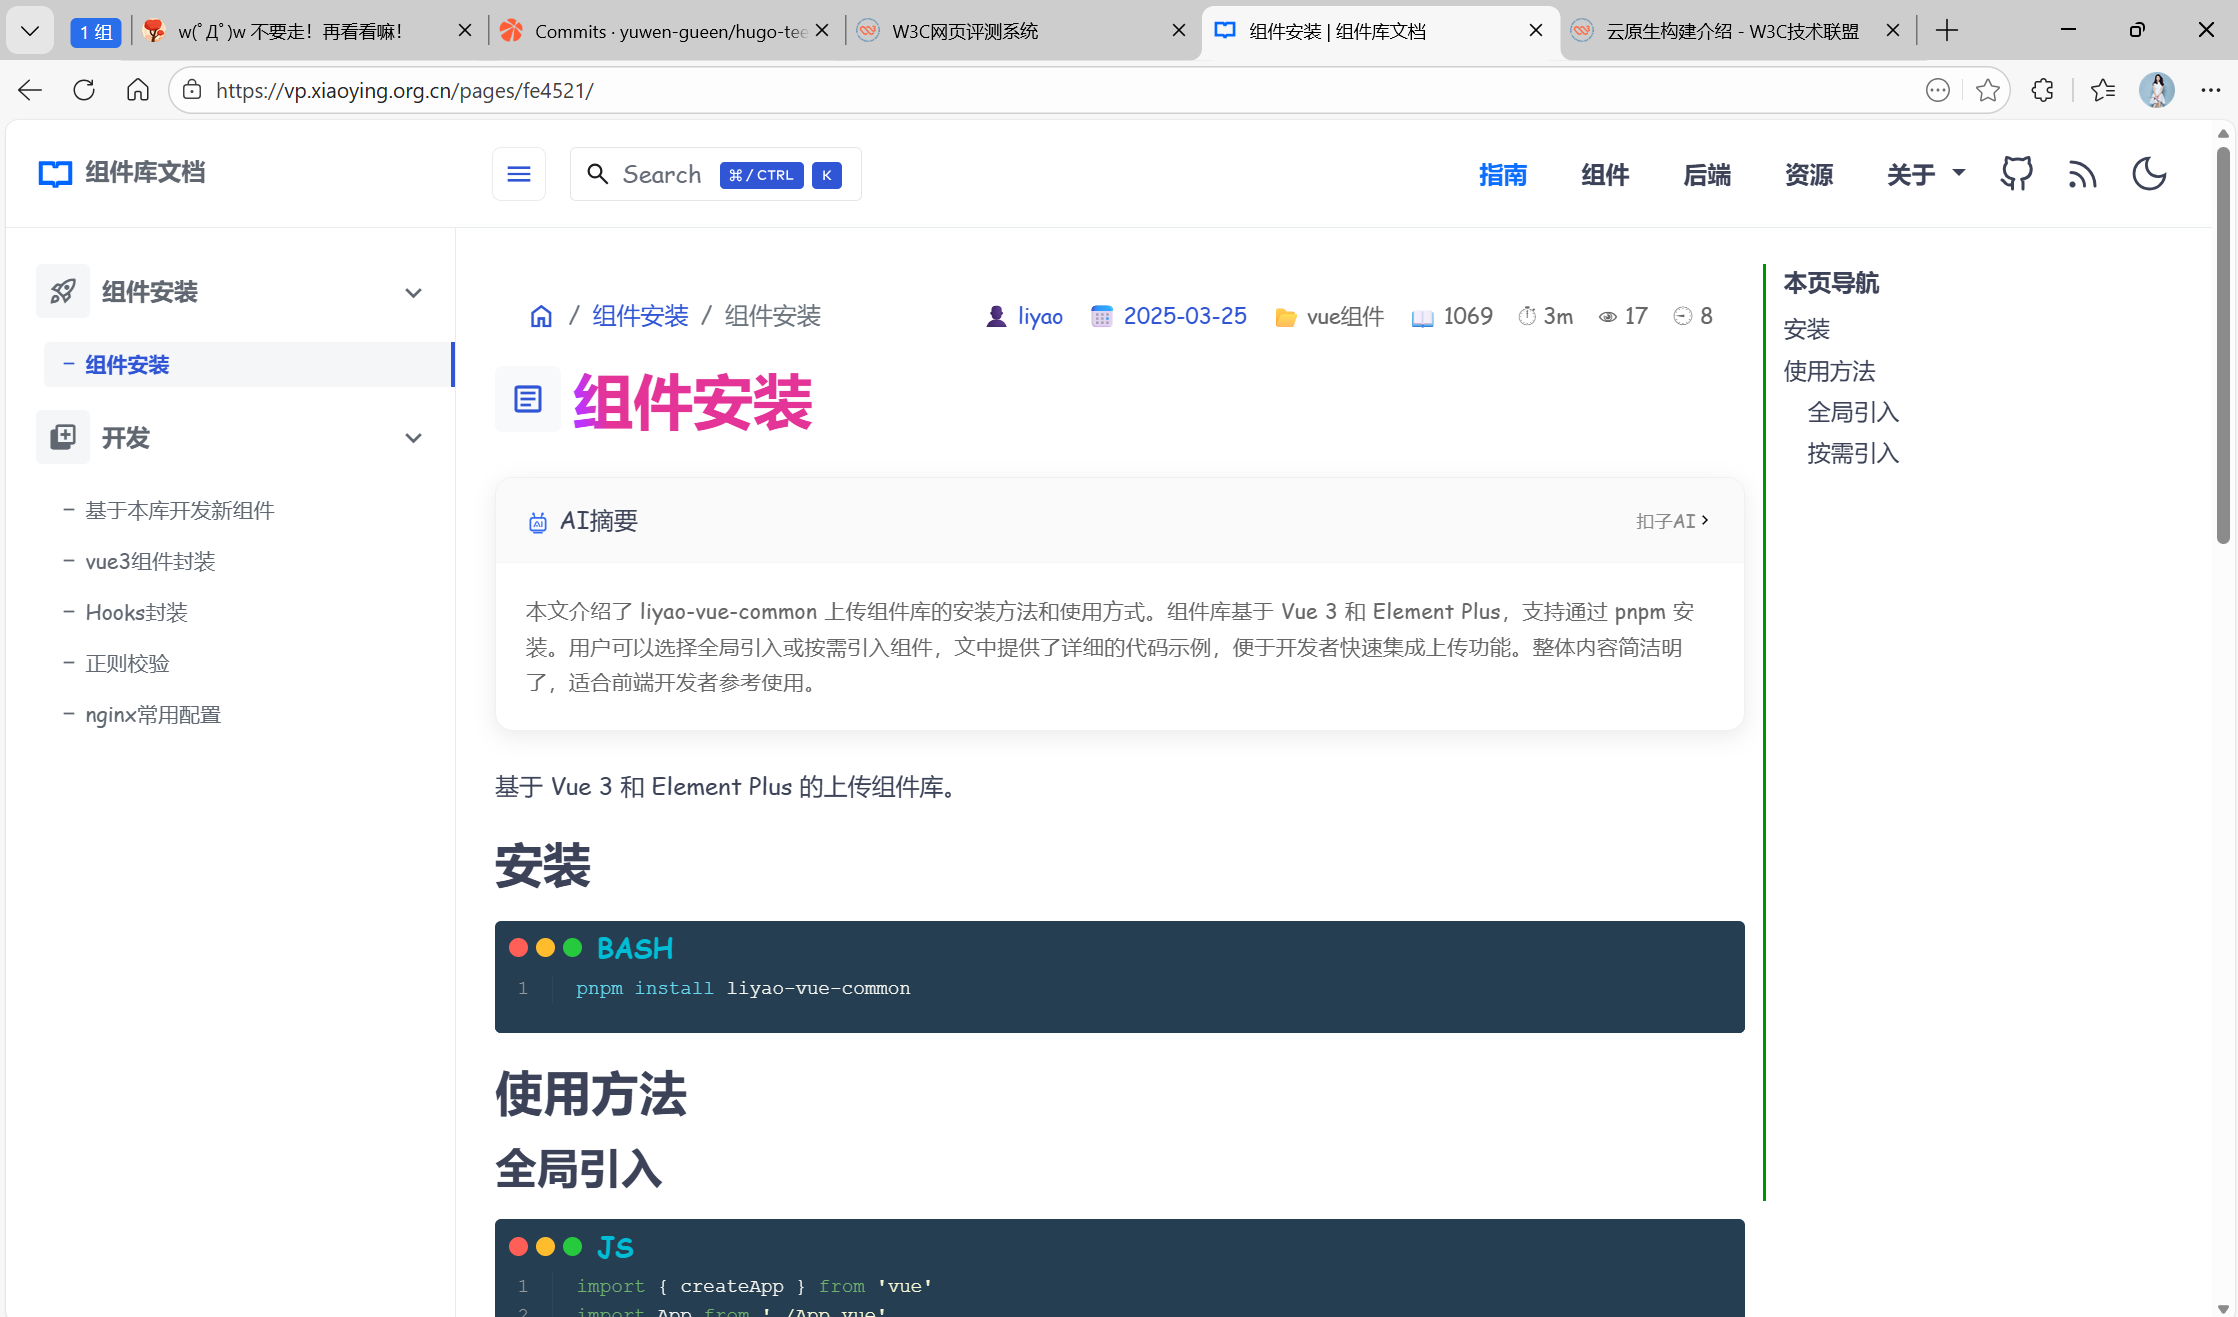Click the RSS feed icon
The height and width of the screenshot is (1317, 2238).
point(2082,175)
